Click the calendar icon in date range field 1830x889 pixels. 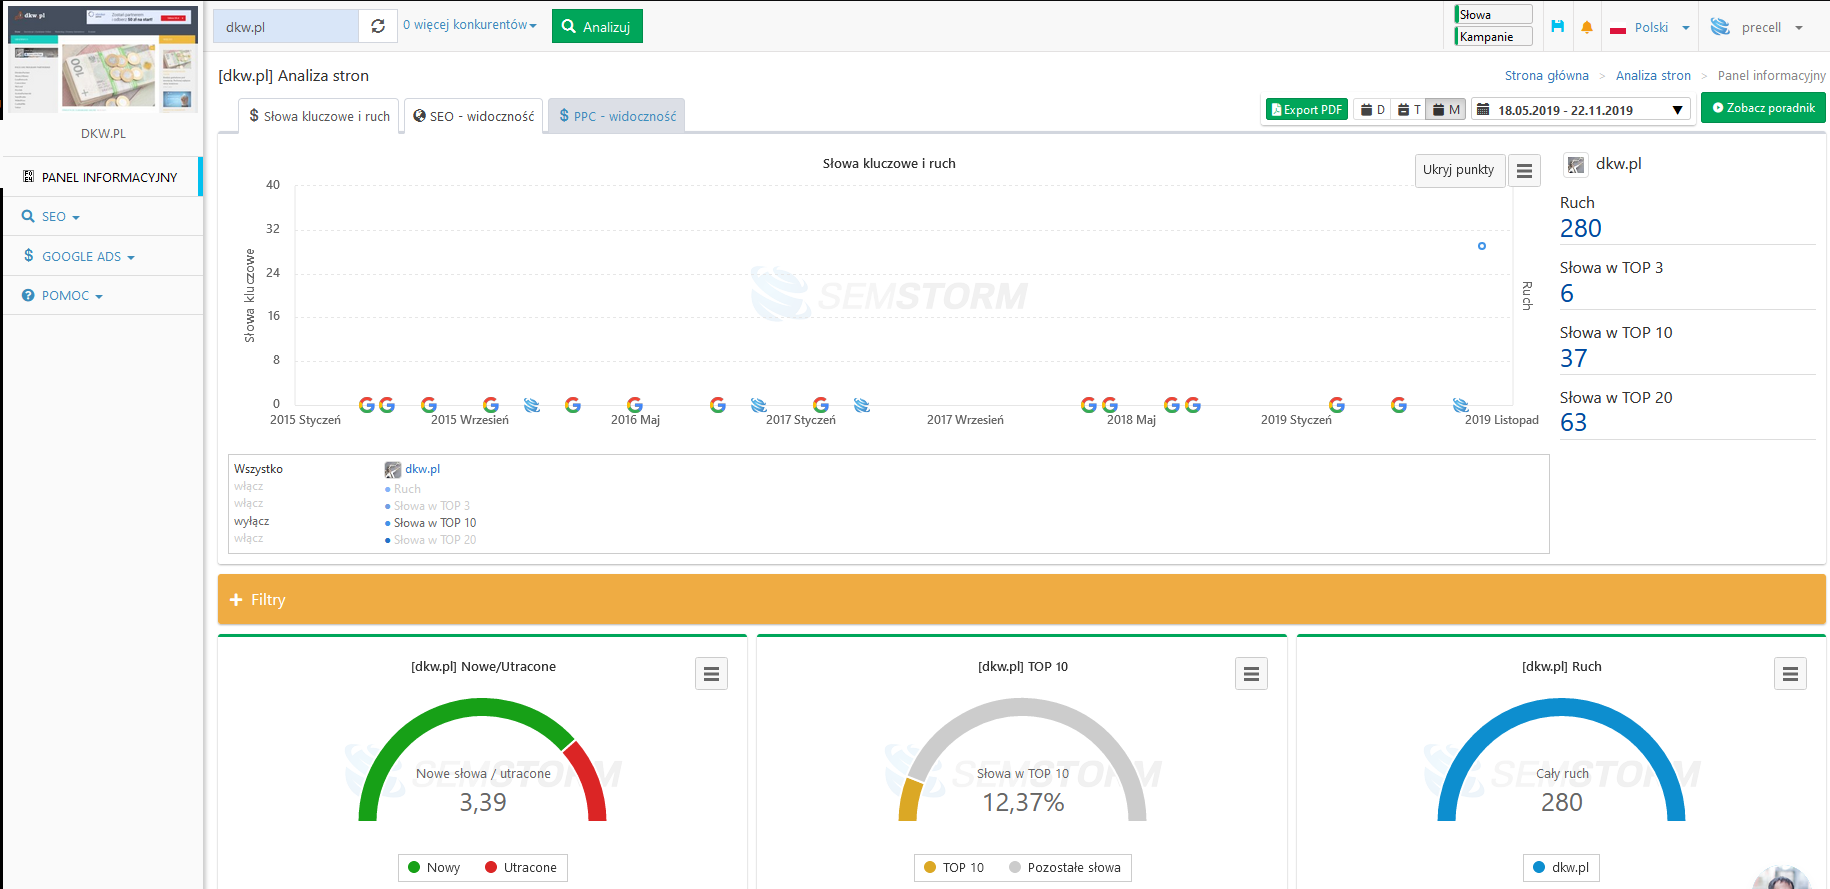tap(1484, 110)
